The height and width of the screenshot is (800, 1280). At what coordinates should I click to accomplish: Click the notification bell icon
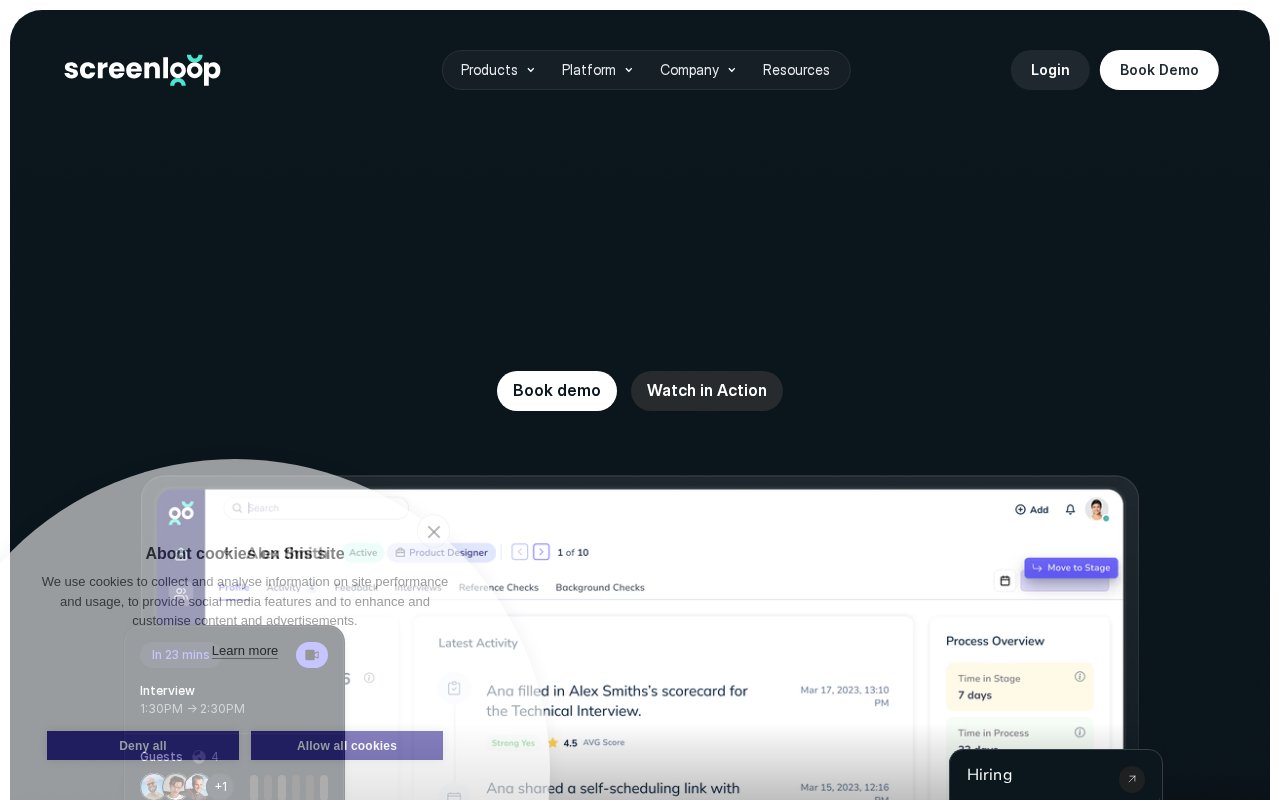point(1070,509)
